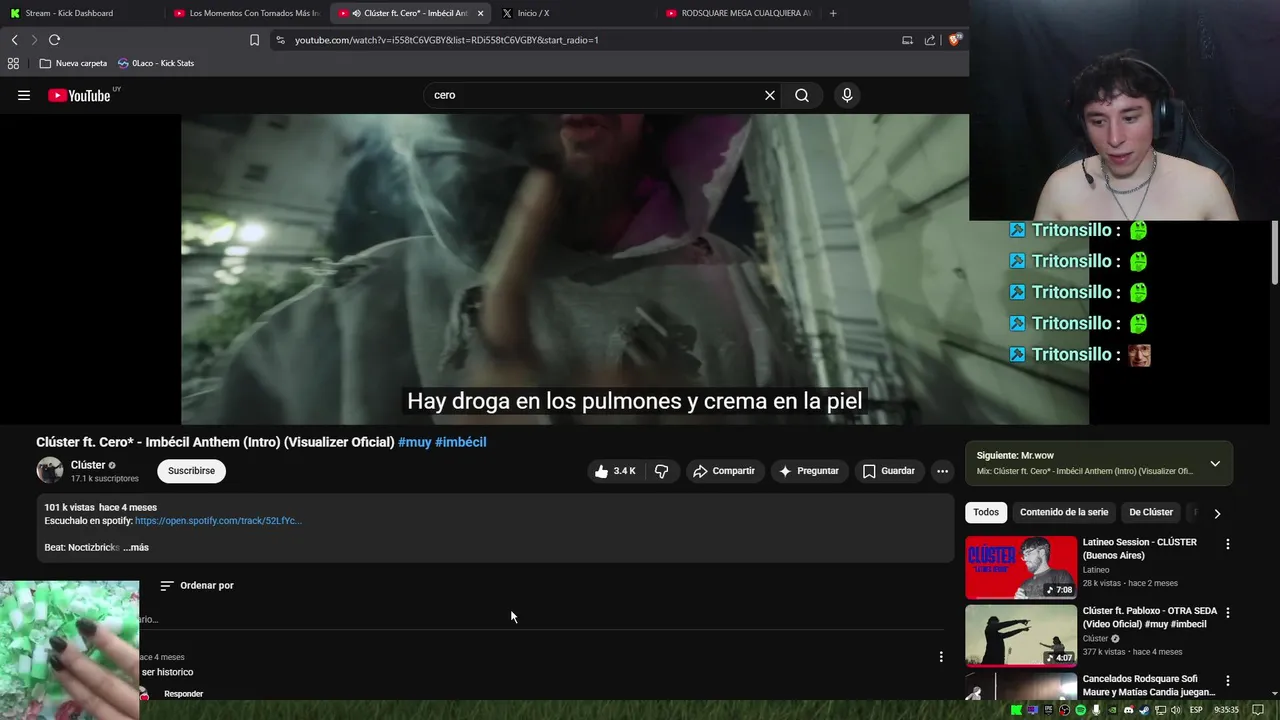
Task: Open the Kick tray icon
Action: pyautogui.click(x=1016, y=710)
